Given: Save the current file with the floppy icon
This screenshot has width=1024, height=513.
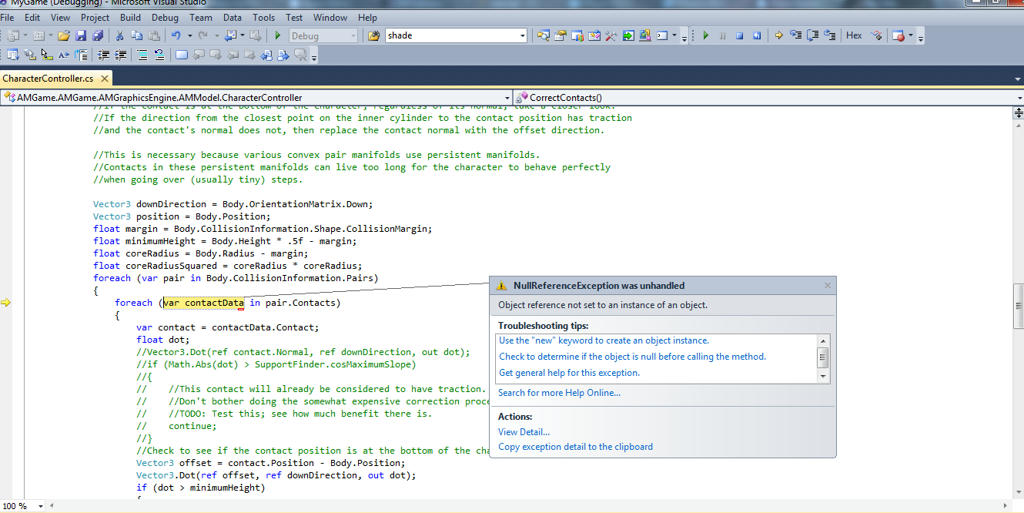Looking at the screenshot, I should [80, 36].
